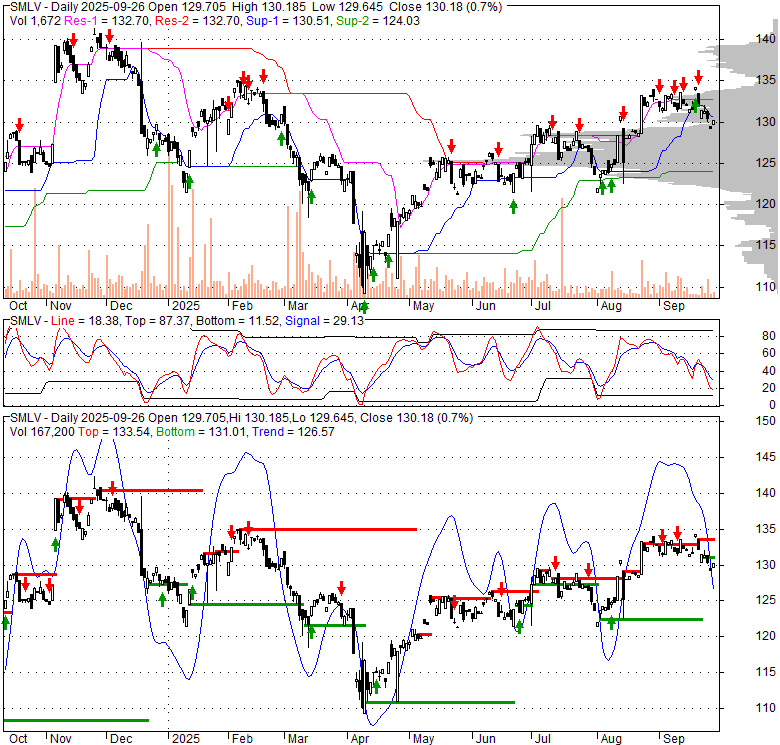Select the Sup-1 = 130.51 label
This screenshot has height=745, width=780.
[289, 21]
